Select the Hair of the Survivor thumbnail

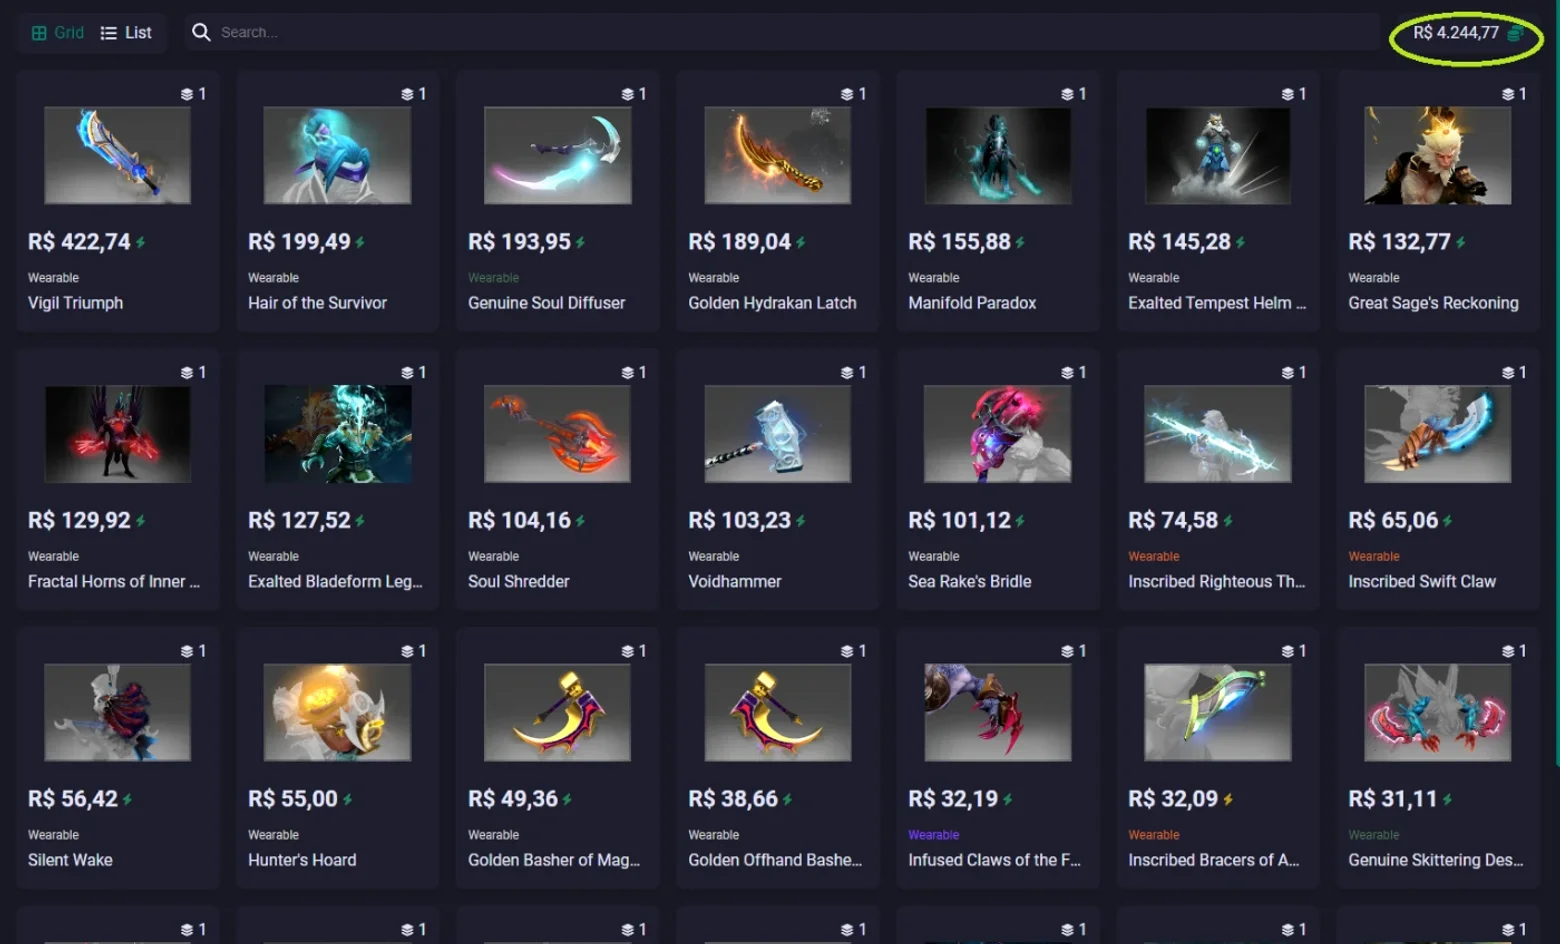[x=337, y=156]
